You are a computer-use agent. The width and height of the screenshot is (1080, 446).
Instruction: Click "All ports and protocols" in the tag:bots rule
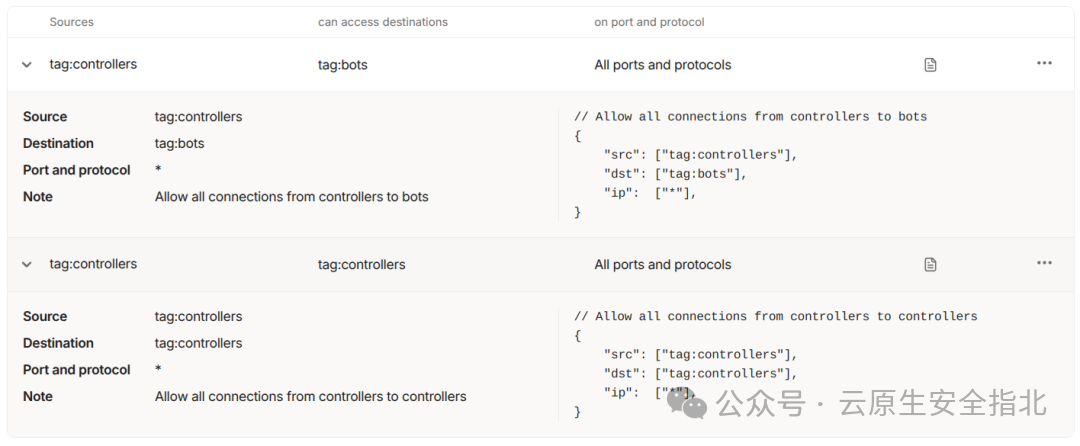coord(663,65)
